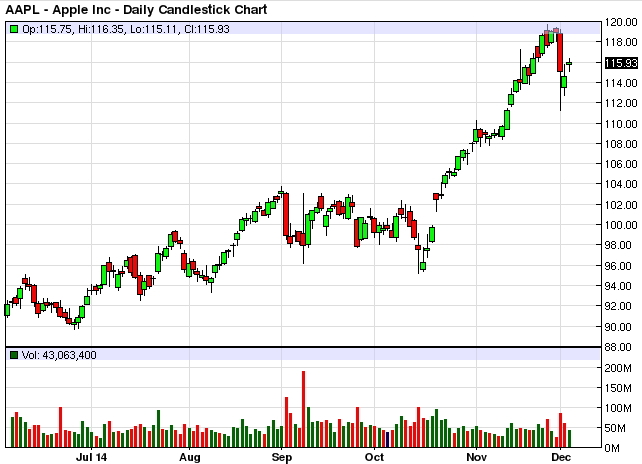This screenshot has height=464, width=642.
Task: Click the Sep date axis label
Action: [282, 457]
